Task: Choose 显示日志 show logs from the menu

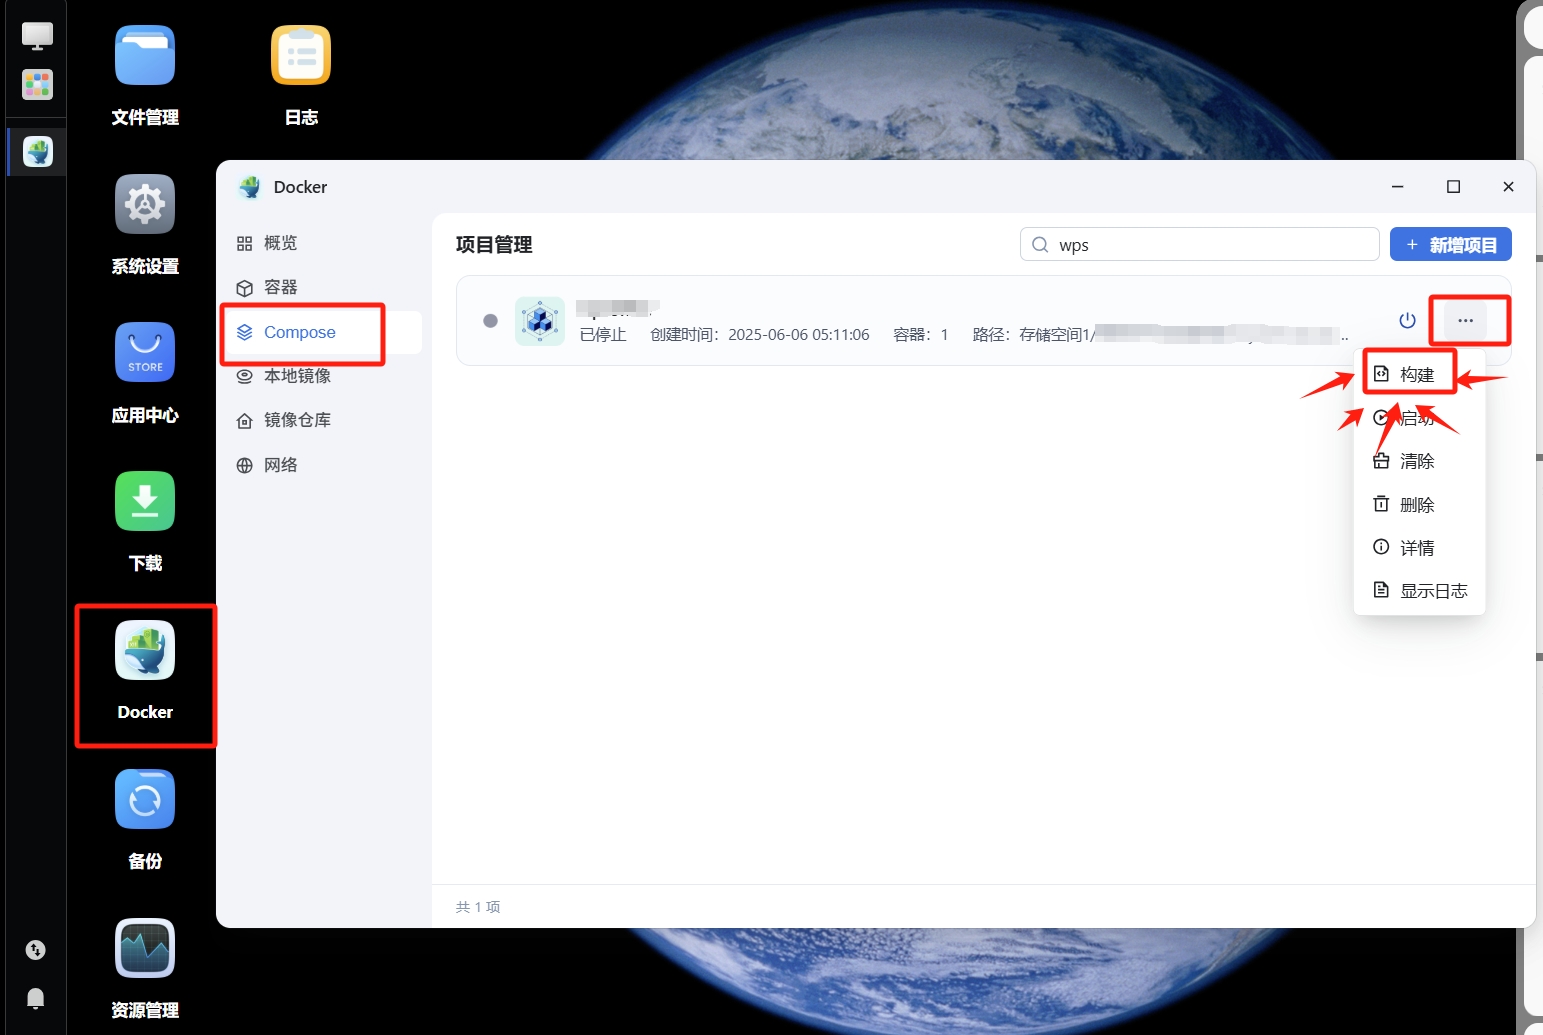Action: pyautogui.click(x=1419, y=591)
